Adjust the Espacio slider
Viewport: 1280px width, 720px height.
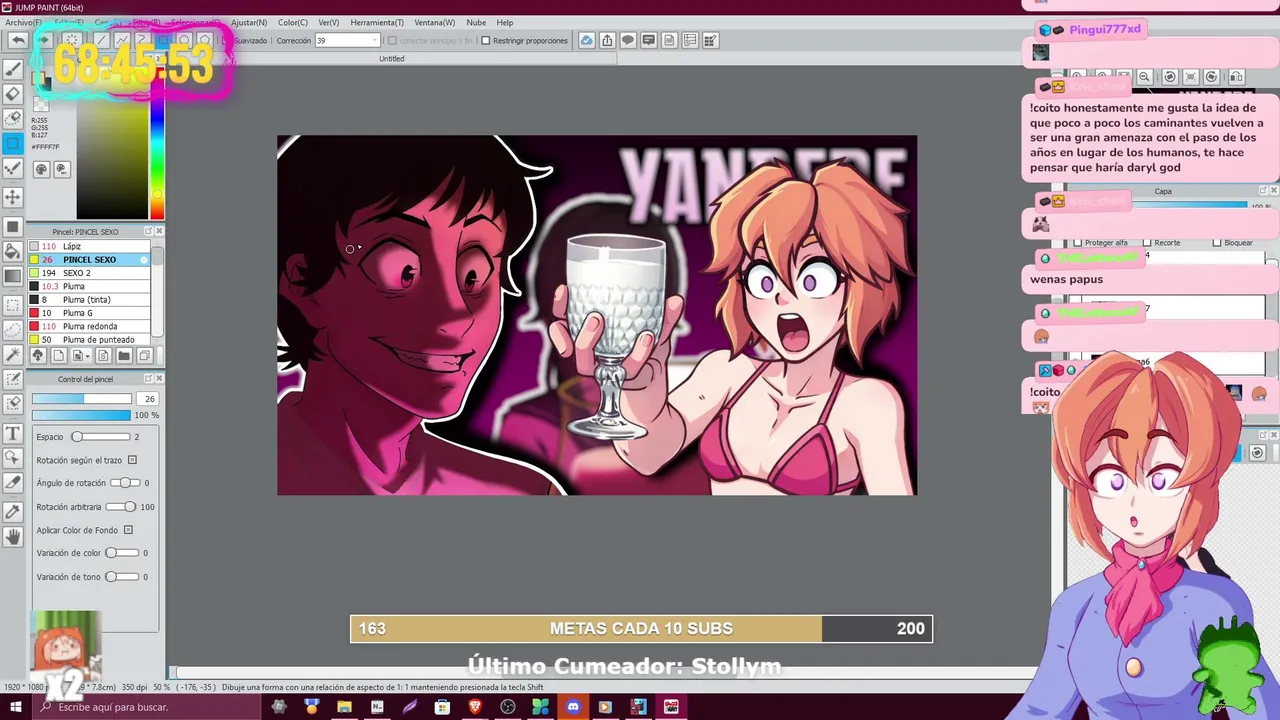101,437
